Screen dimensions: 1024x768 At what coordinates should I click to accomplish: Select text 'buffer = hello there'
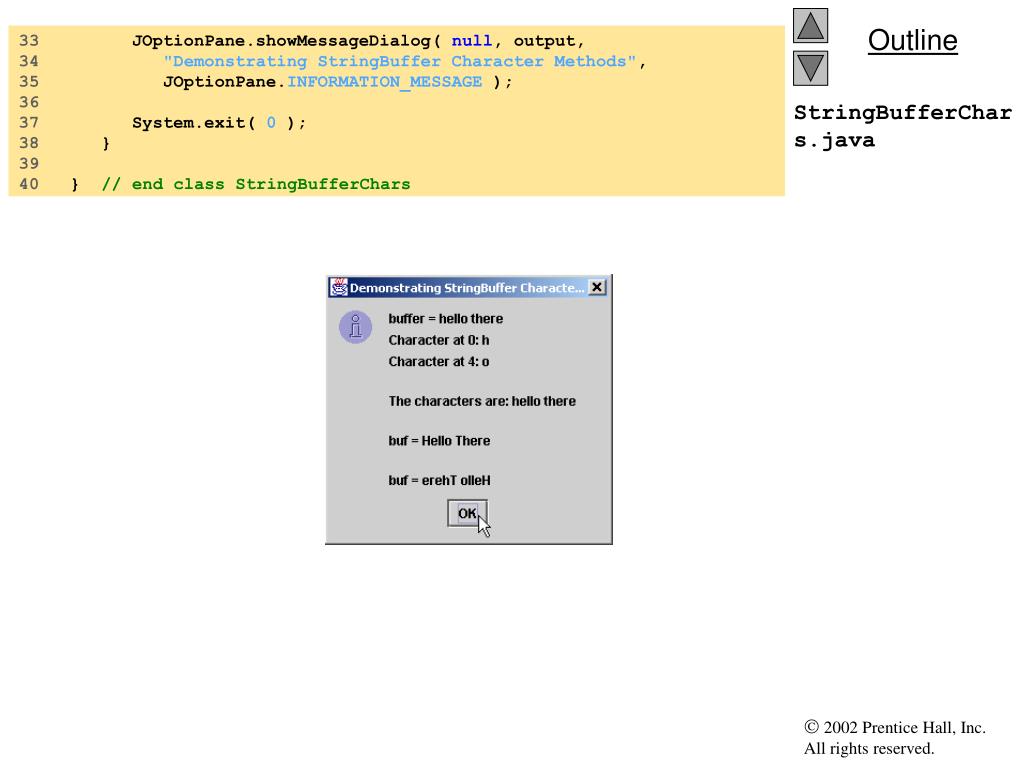445,319
